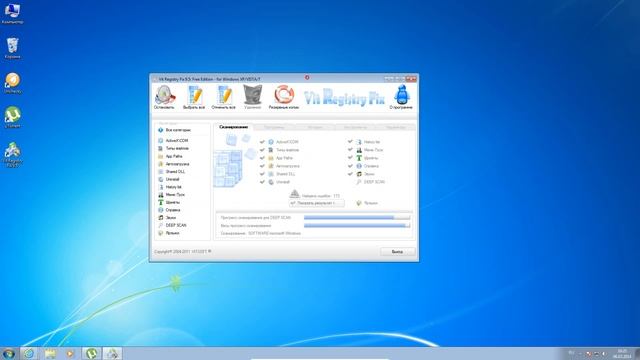Click DEEP SCAN entry in the scan results list

coord(371,182)
